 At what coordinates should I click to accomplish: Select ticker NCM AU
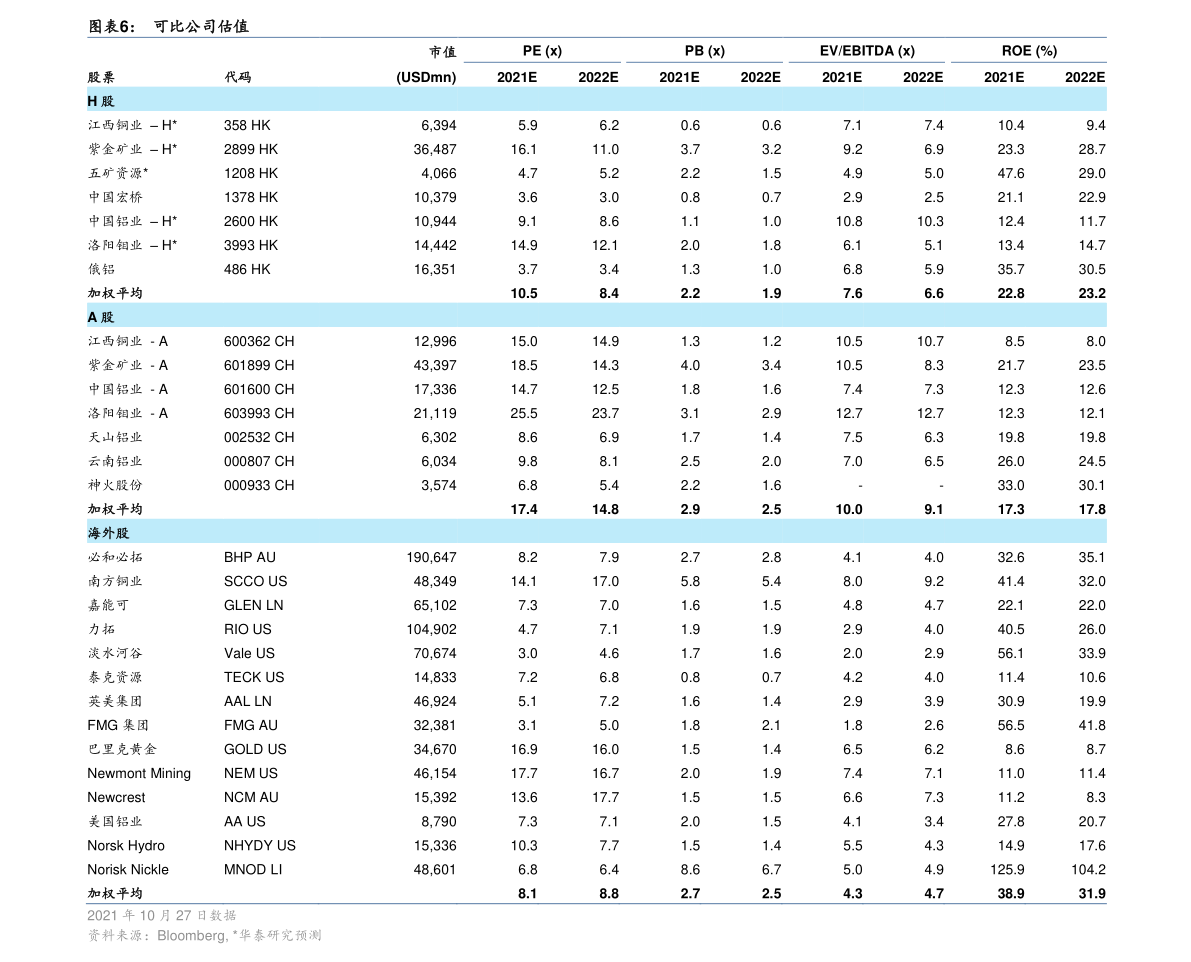pos(251,798)
